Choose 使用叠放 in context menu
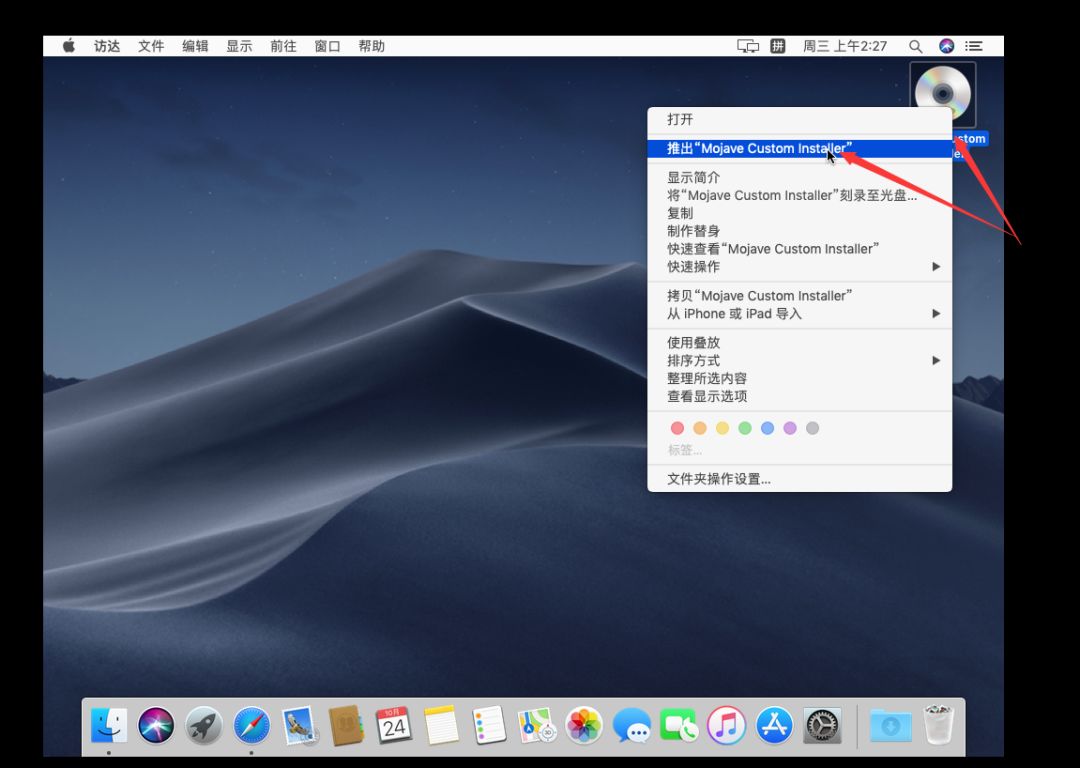 (x=800, y=342)
